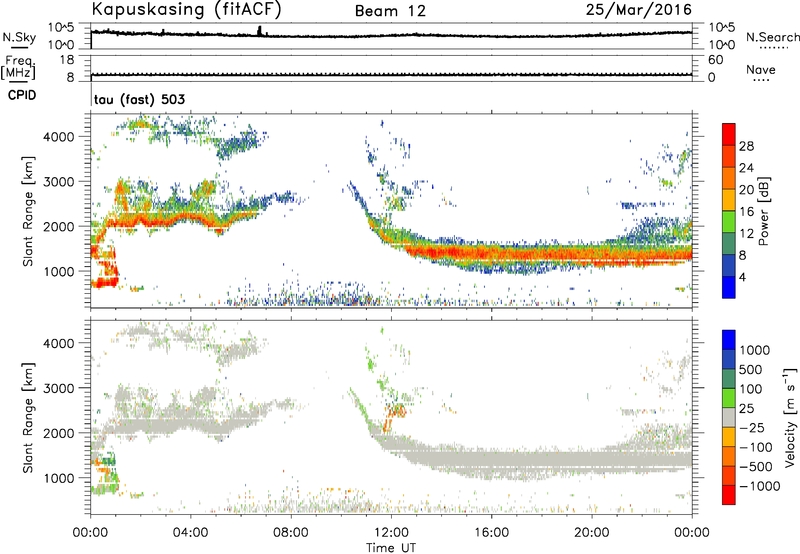Click the -1000 tick on velocity colorbar
This screenshot has height=554, width=800.
point(760,486)
